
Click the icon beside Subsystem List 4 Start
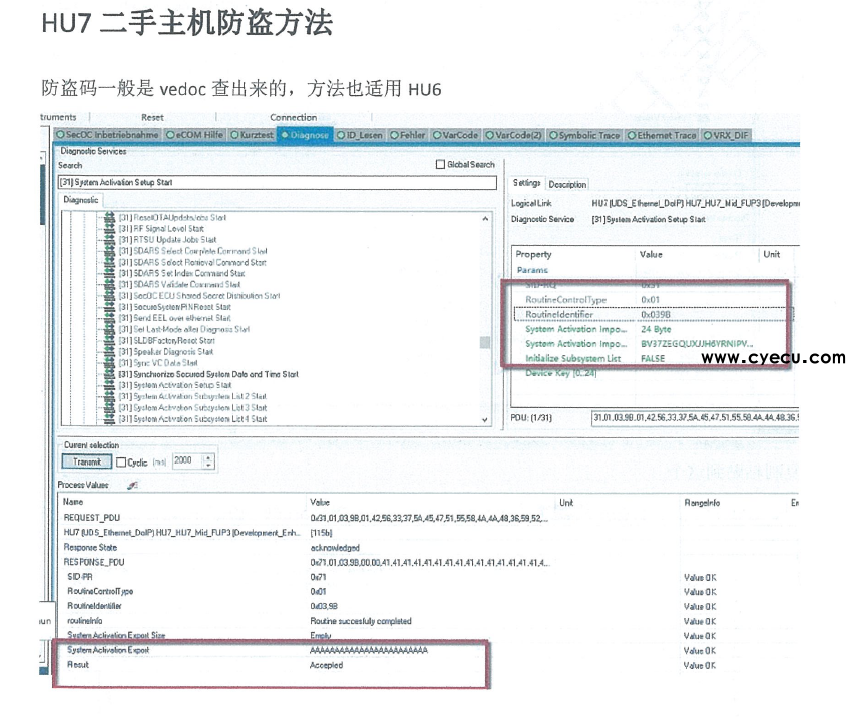click(x=110, y=419)
